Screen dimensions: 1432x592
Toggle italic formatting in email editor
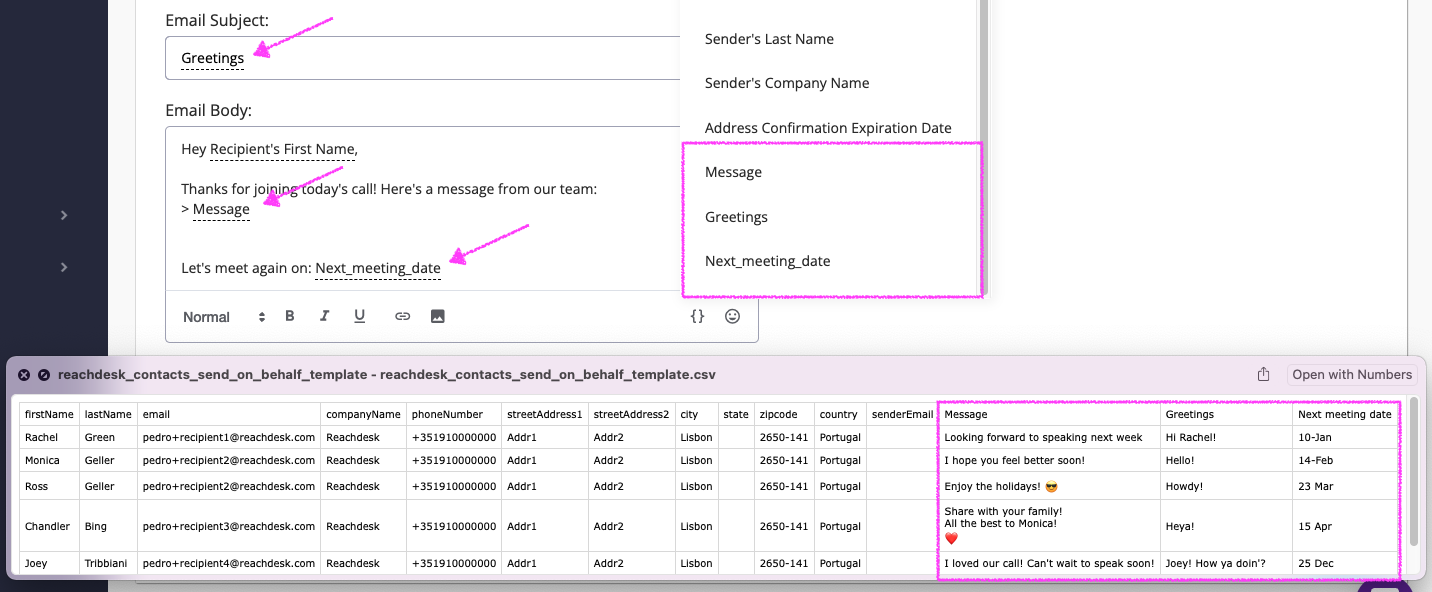point(324,316)
